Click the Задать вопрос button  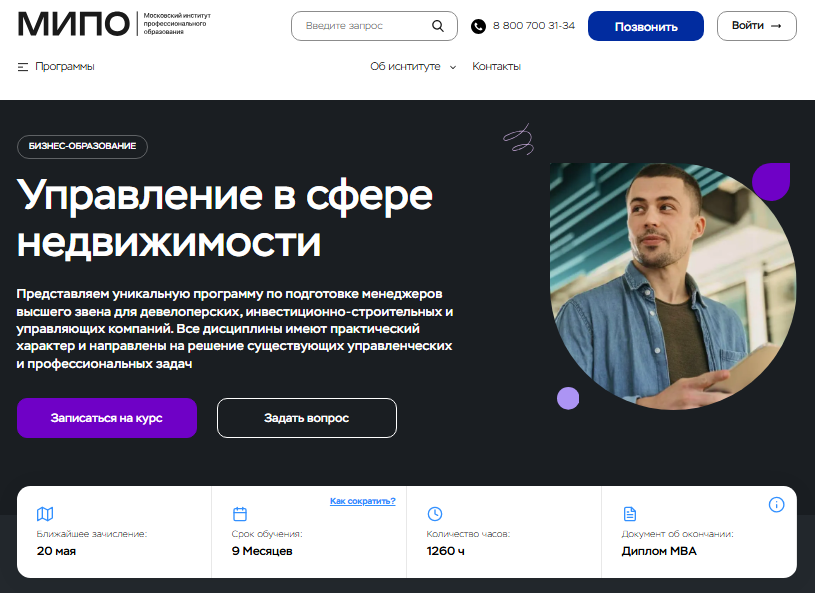click(307, 418)
